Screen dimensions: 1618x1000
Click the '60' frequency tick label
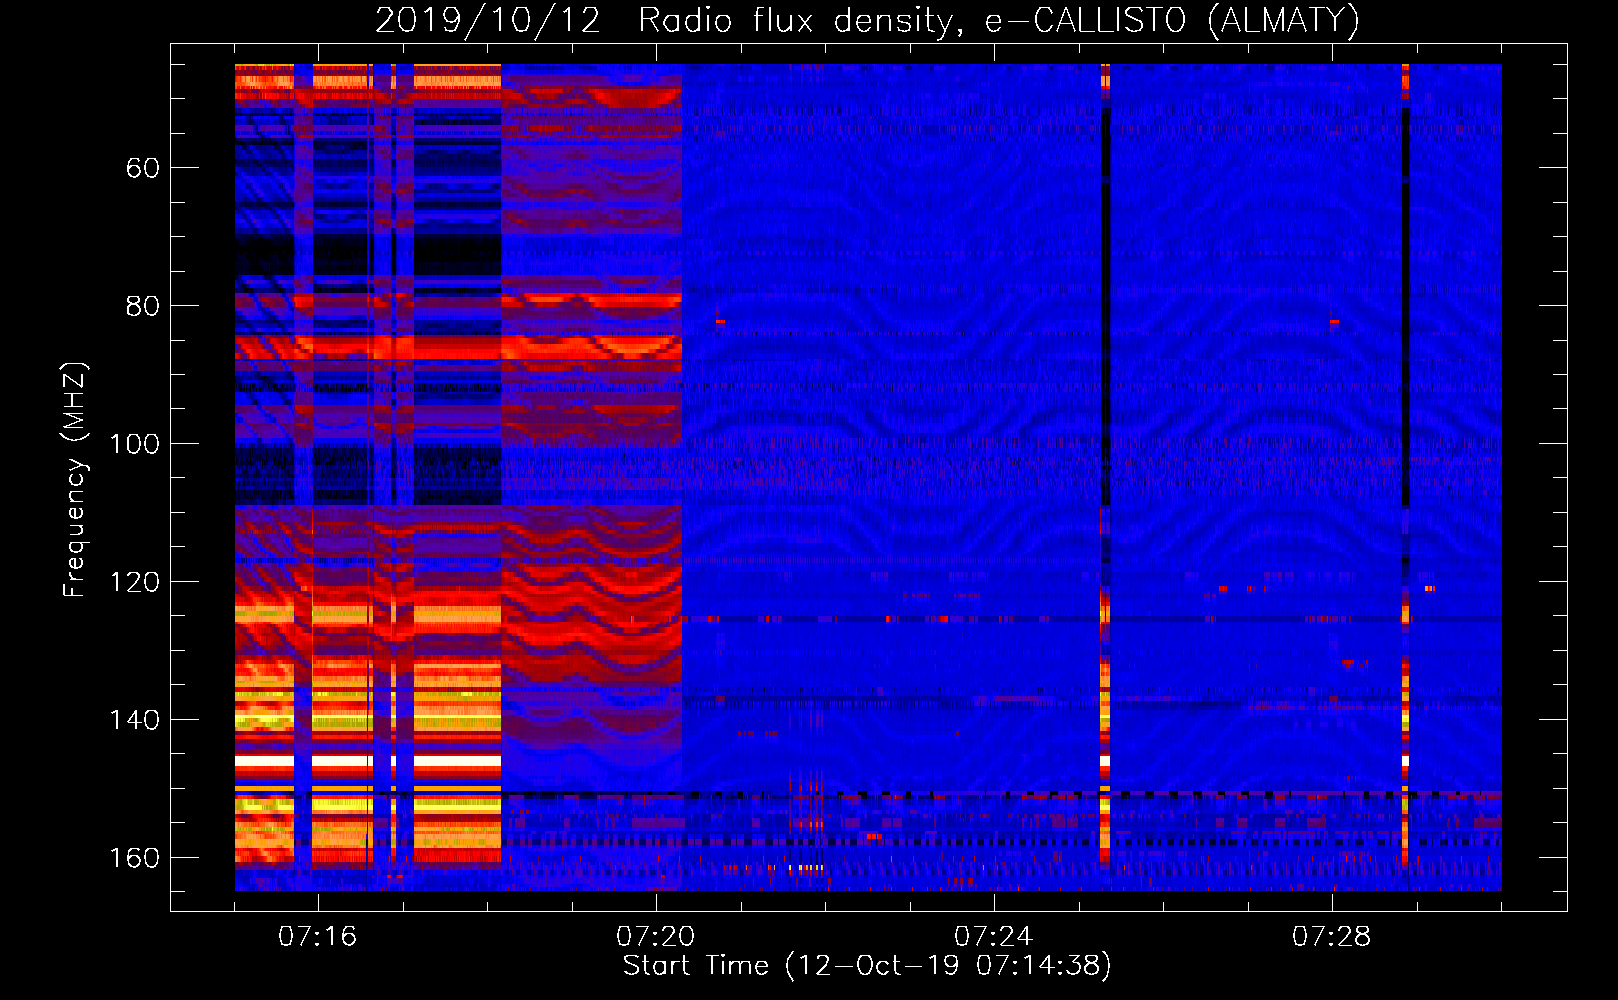(x=142, y=168)
